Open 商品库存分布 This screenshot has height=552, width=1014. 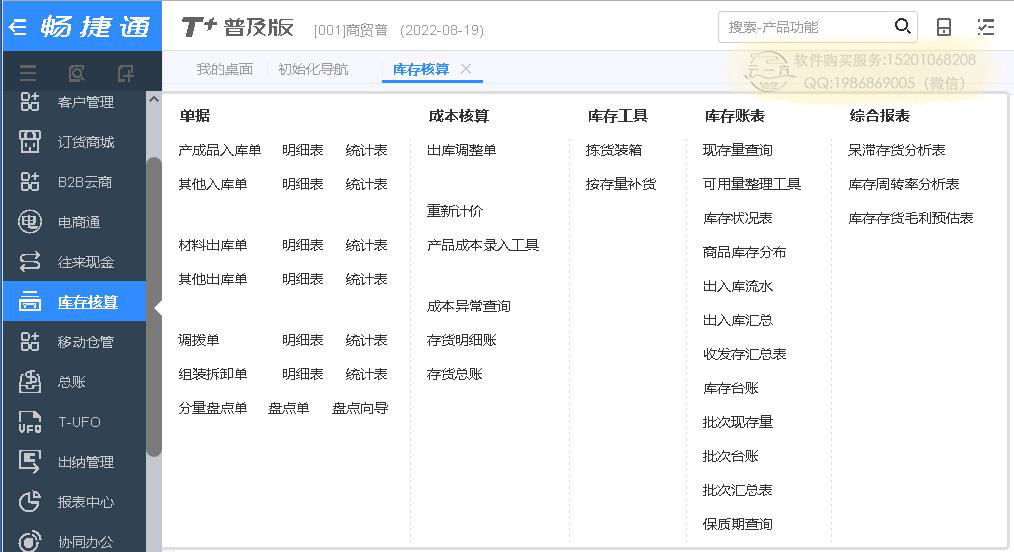tap(744, 252)
